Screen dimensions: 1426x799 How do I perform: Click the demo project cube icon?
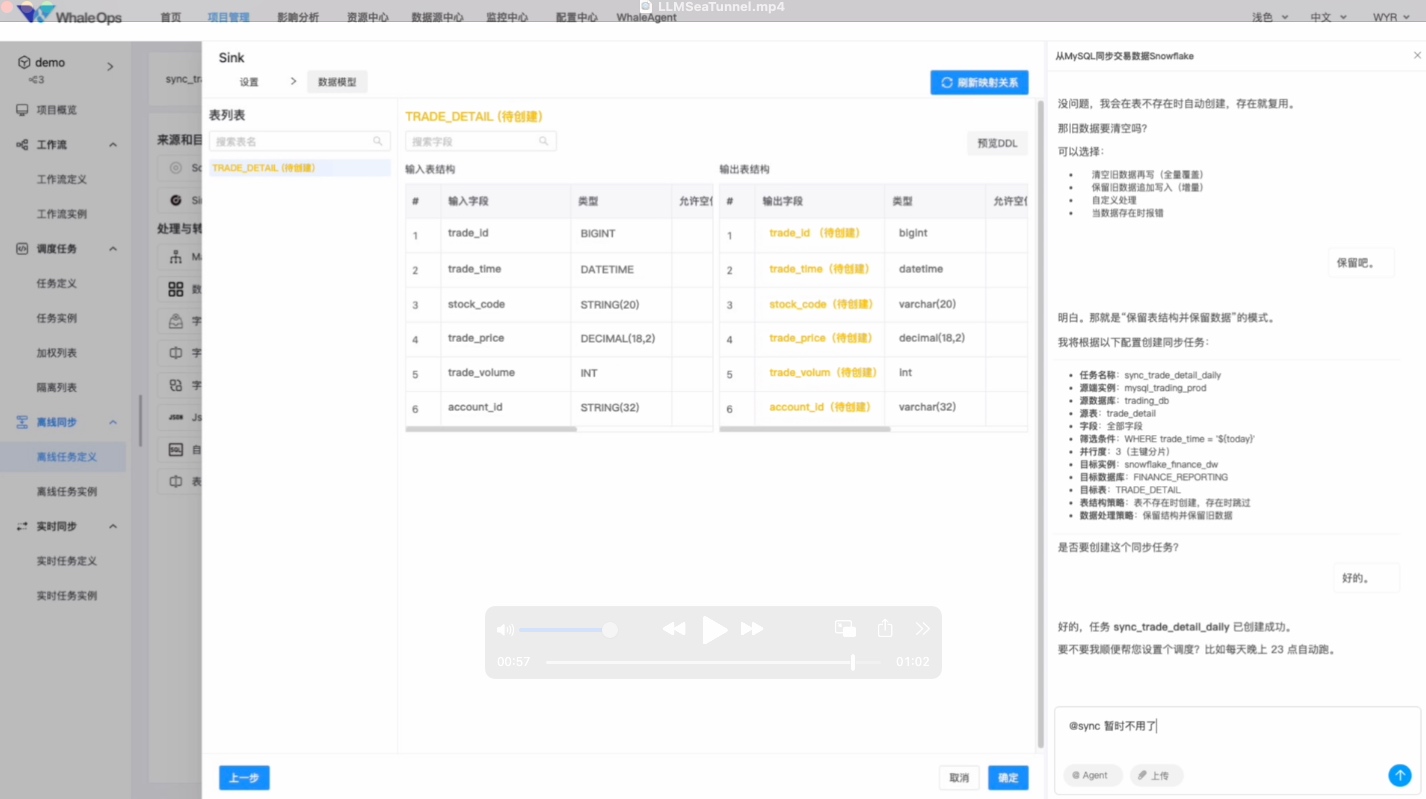[x=24, y=63]
